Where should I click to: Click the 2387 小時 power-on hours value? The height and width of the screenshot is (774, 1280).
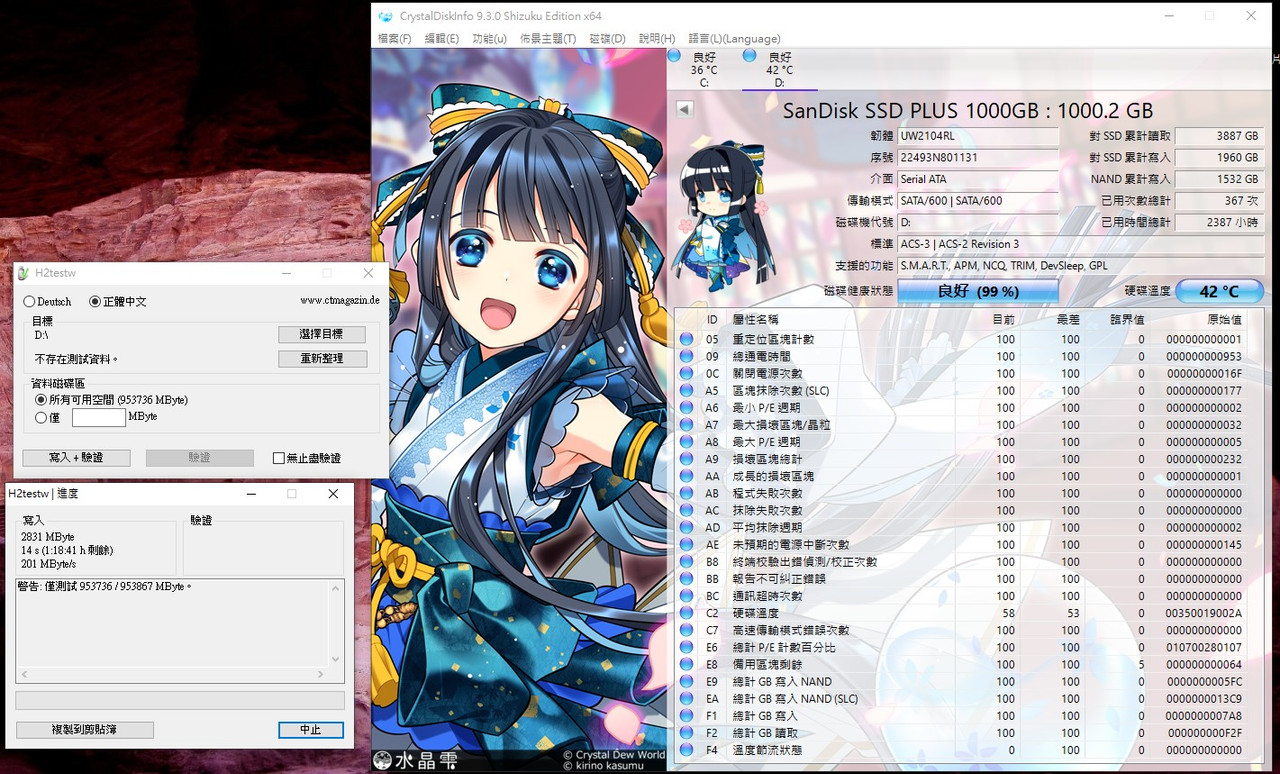[1219, 223]
